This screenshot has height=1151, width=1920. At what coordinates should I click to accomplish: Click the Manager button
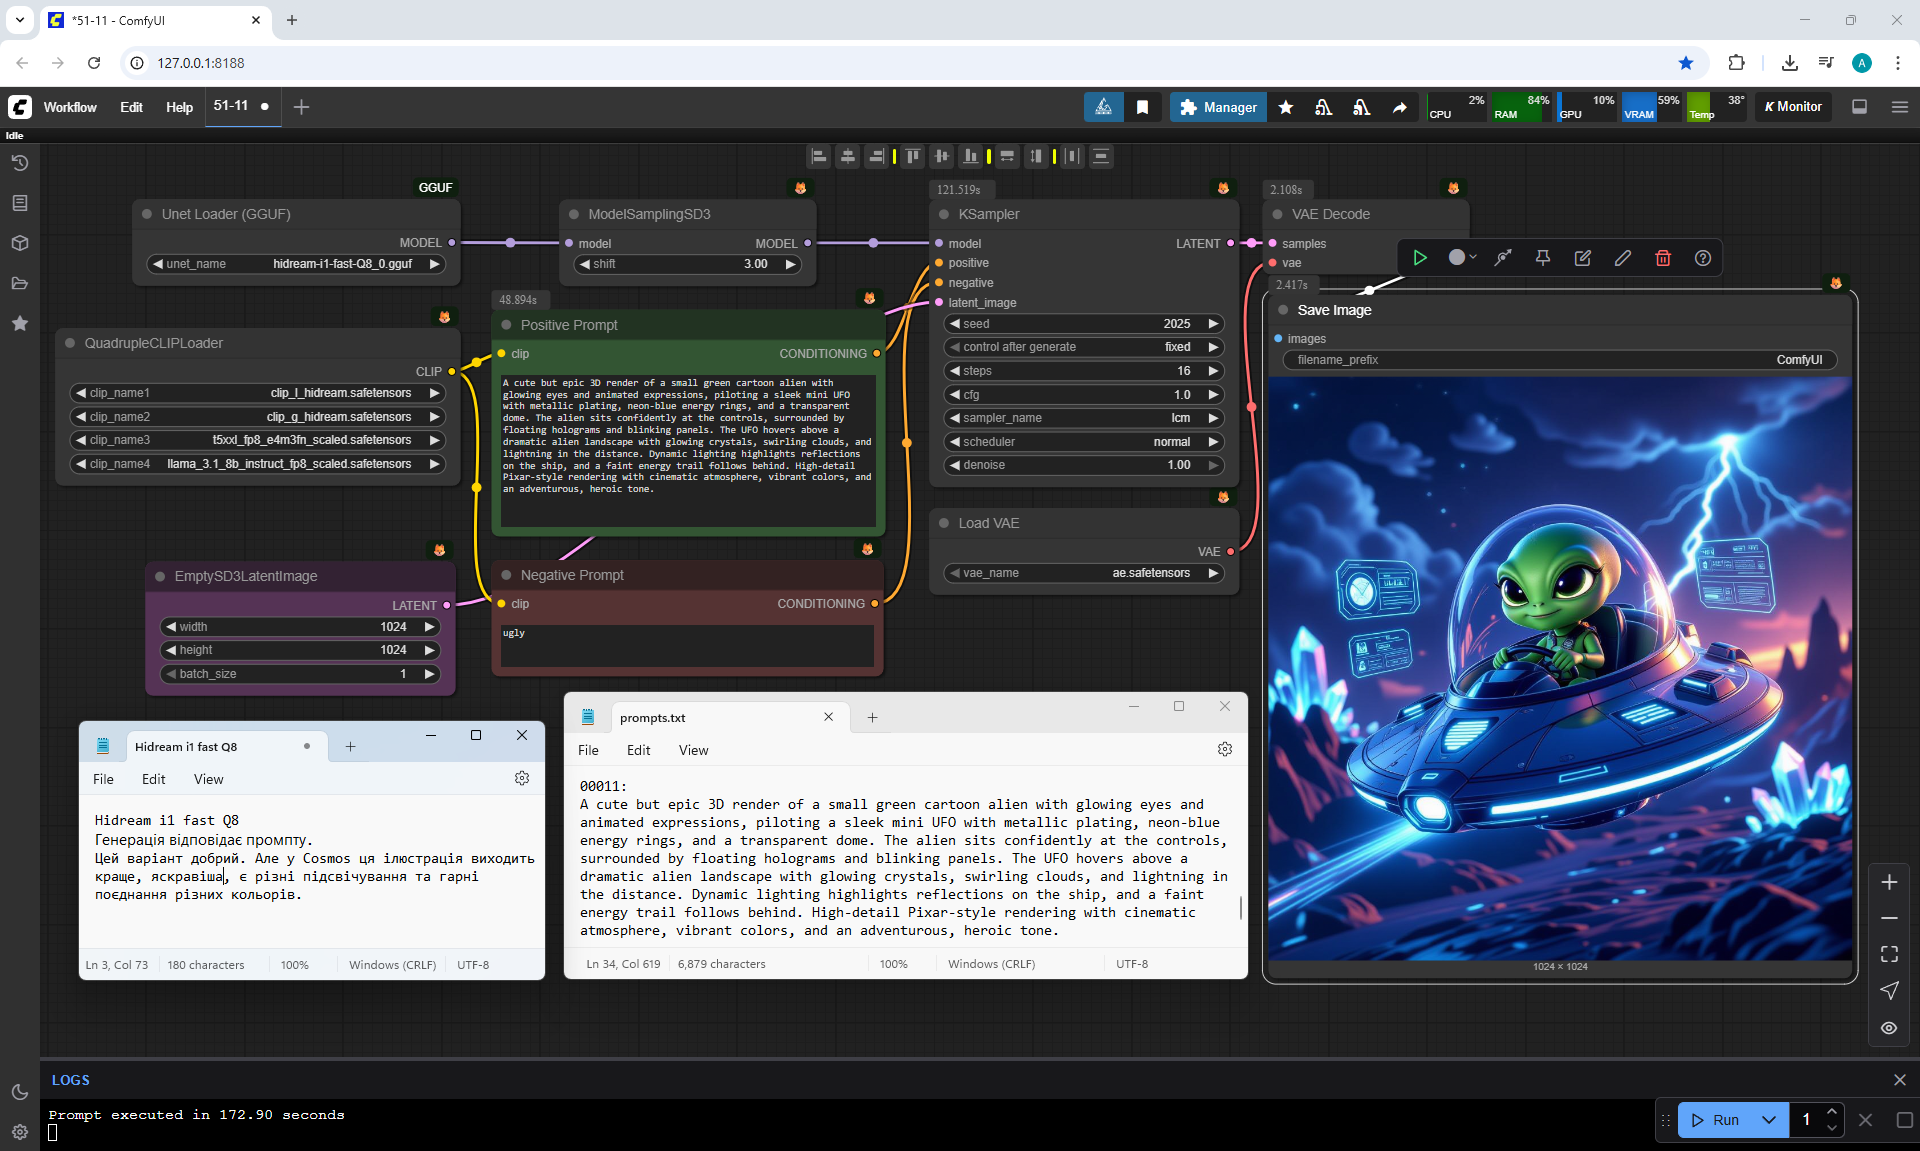coord(1218,107)
